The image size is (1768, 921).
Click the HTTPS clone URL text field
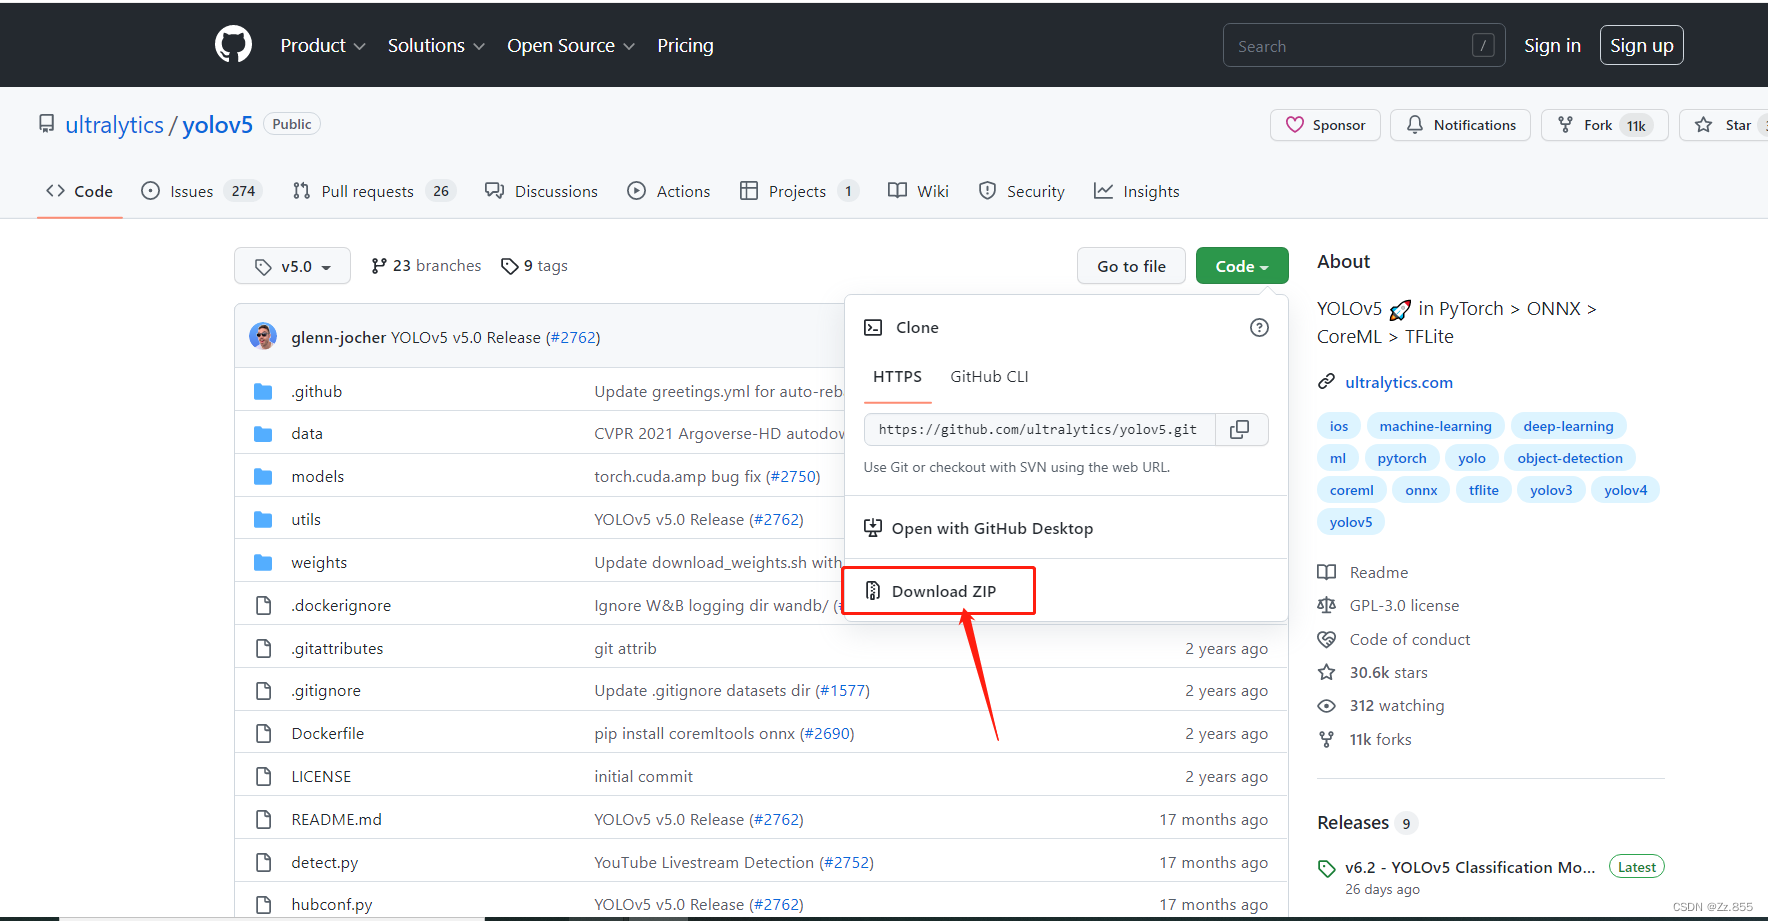point(1040,429)
